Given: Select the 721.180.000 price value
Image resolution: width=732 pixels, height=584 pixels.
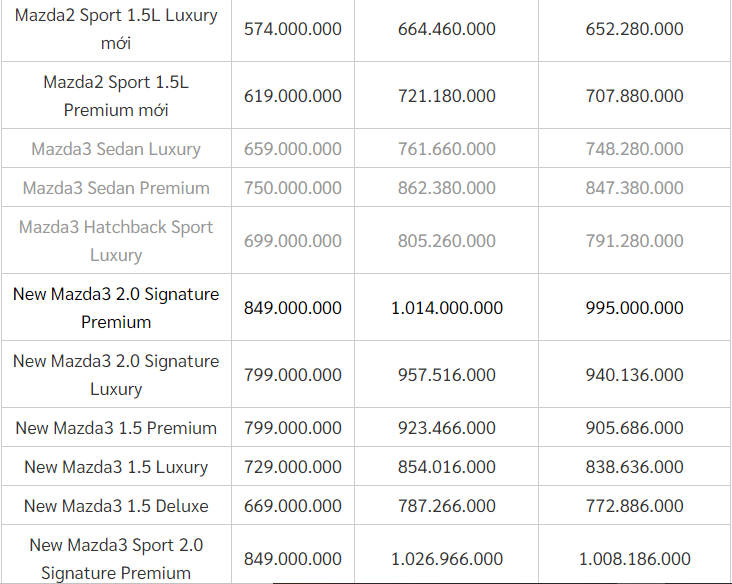Looking at the screenshot, I should click(446, 96).
